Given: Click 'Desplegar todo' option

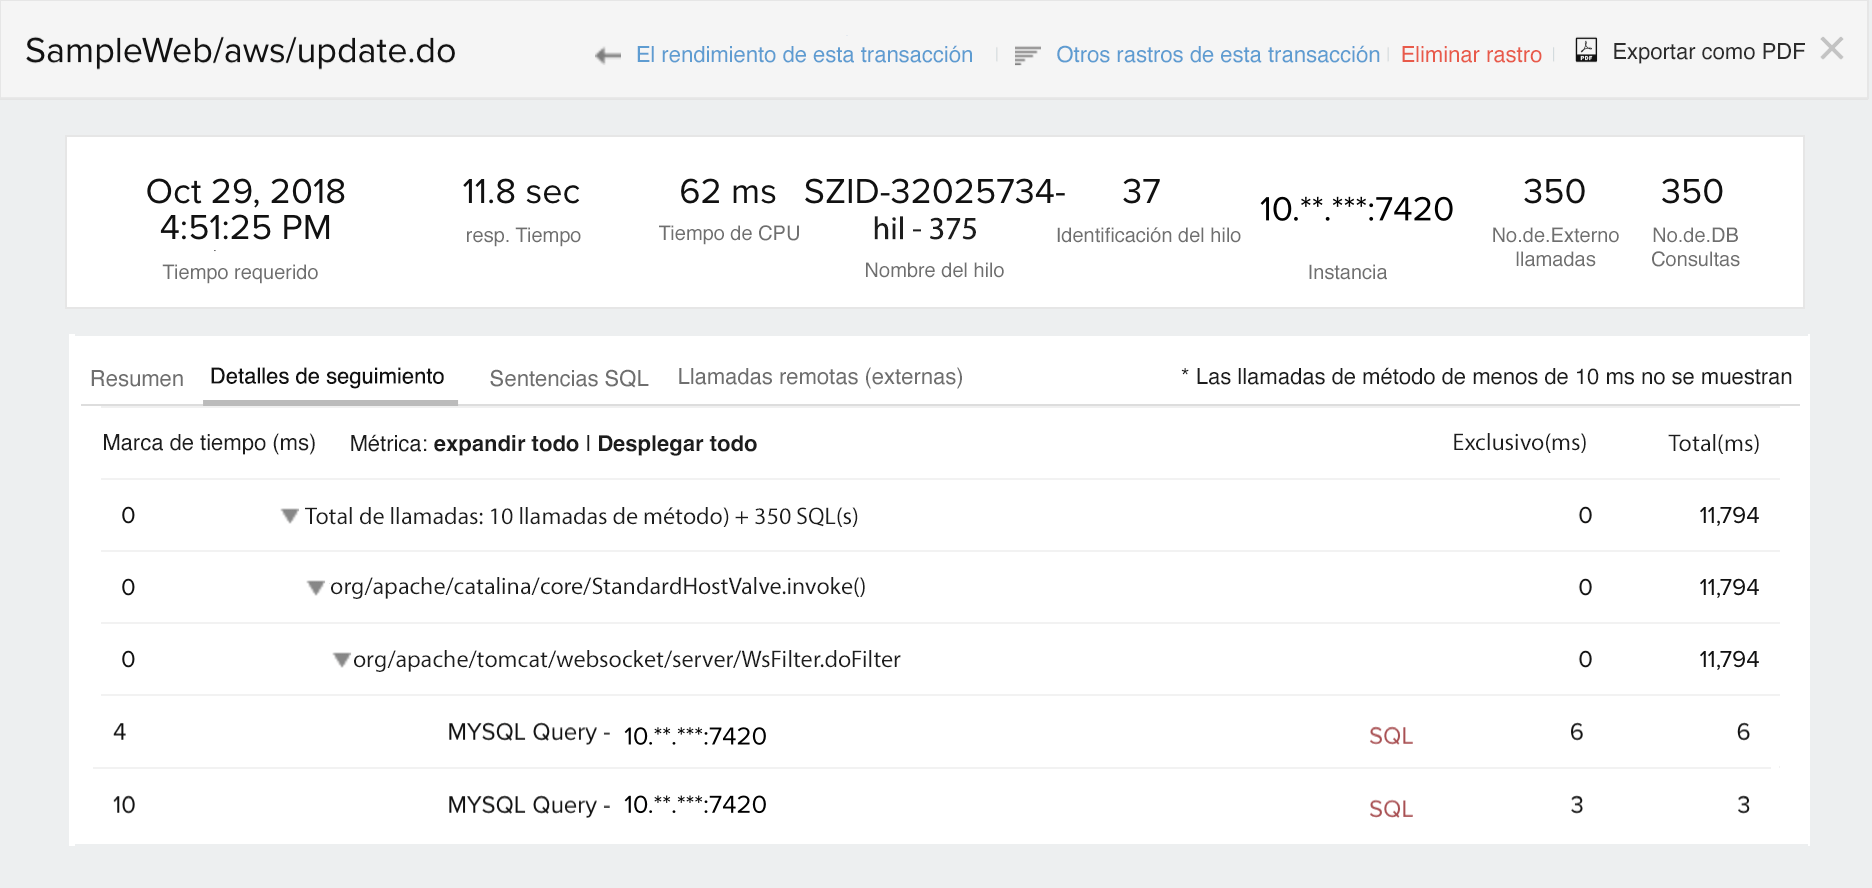Looking at the screenshot, I should click(x=677, y=444).
